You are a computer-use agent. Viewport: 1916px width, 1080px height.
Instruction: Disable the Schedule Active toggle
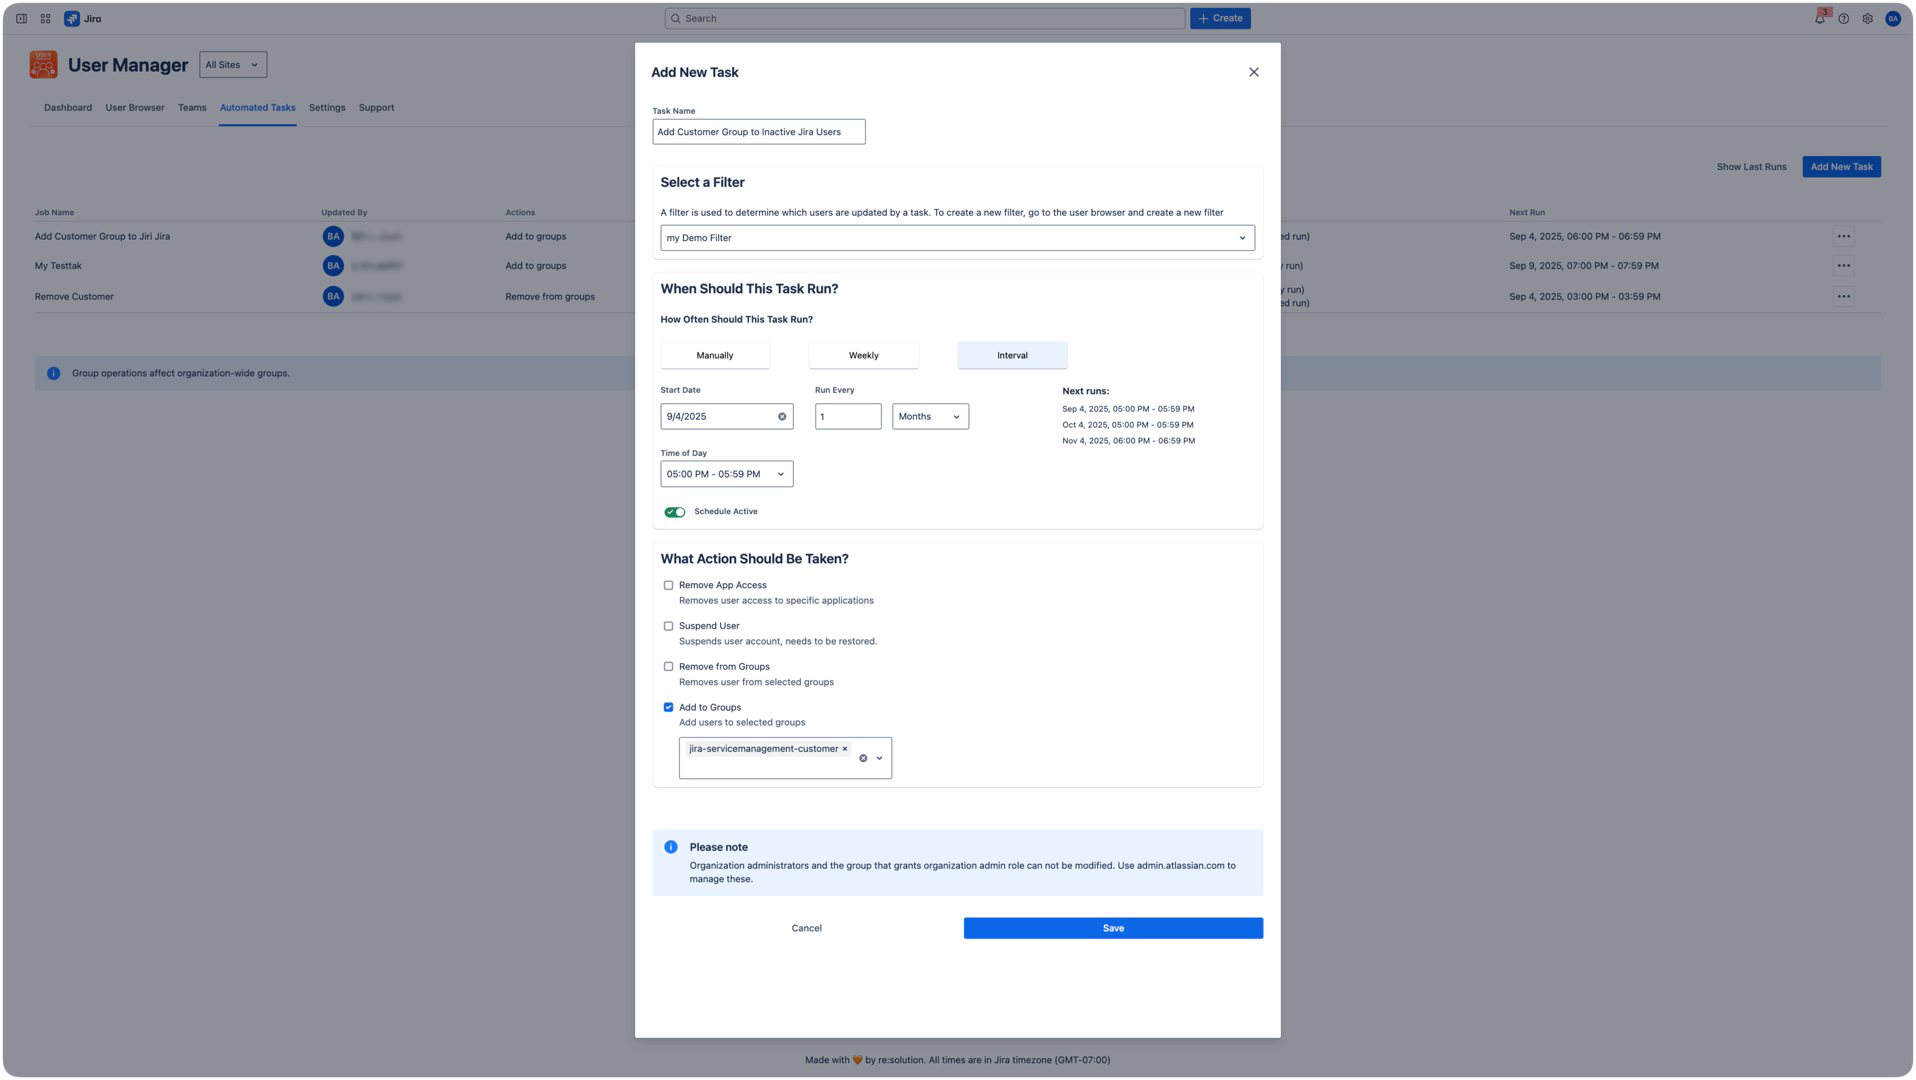[x=675, y=511]
